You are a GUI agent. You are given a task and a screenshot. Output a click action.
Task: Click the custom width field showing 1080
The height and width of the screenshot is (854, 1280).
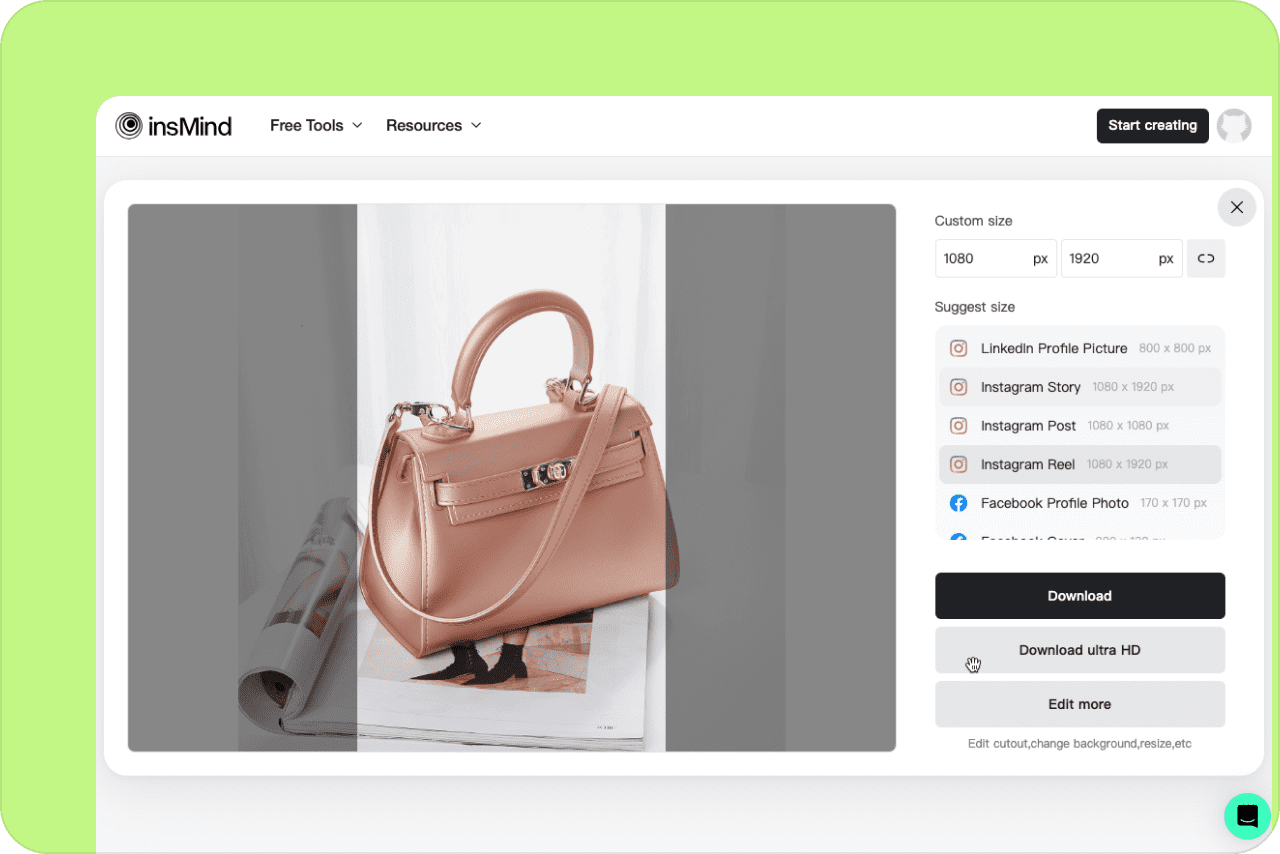(996, 258)
